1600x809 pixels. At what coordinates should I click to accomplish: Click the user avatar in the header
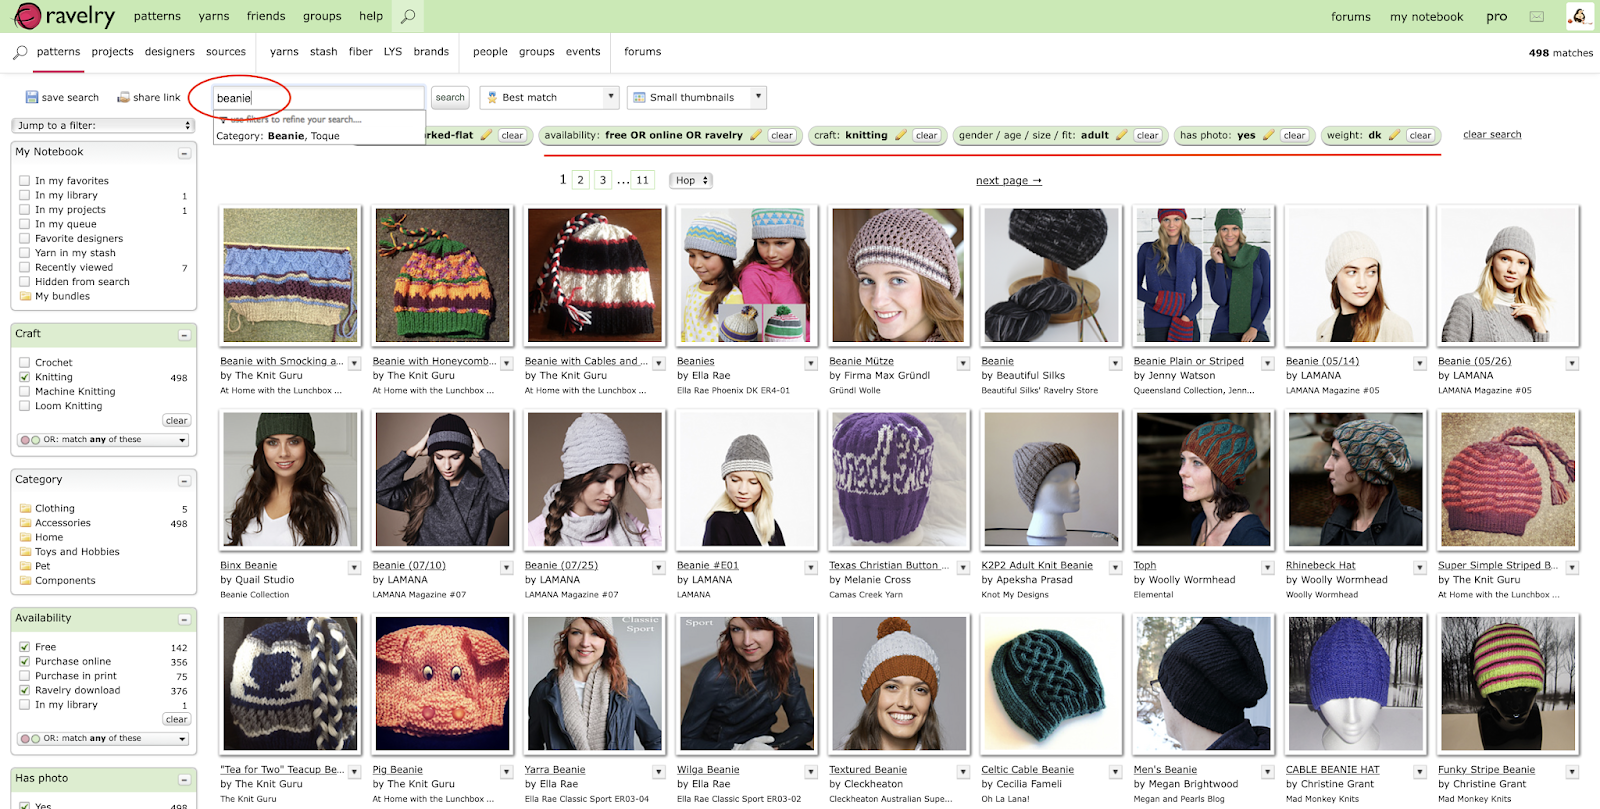pyautogui.click(x=1579, y=16)
